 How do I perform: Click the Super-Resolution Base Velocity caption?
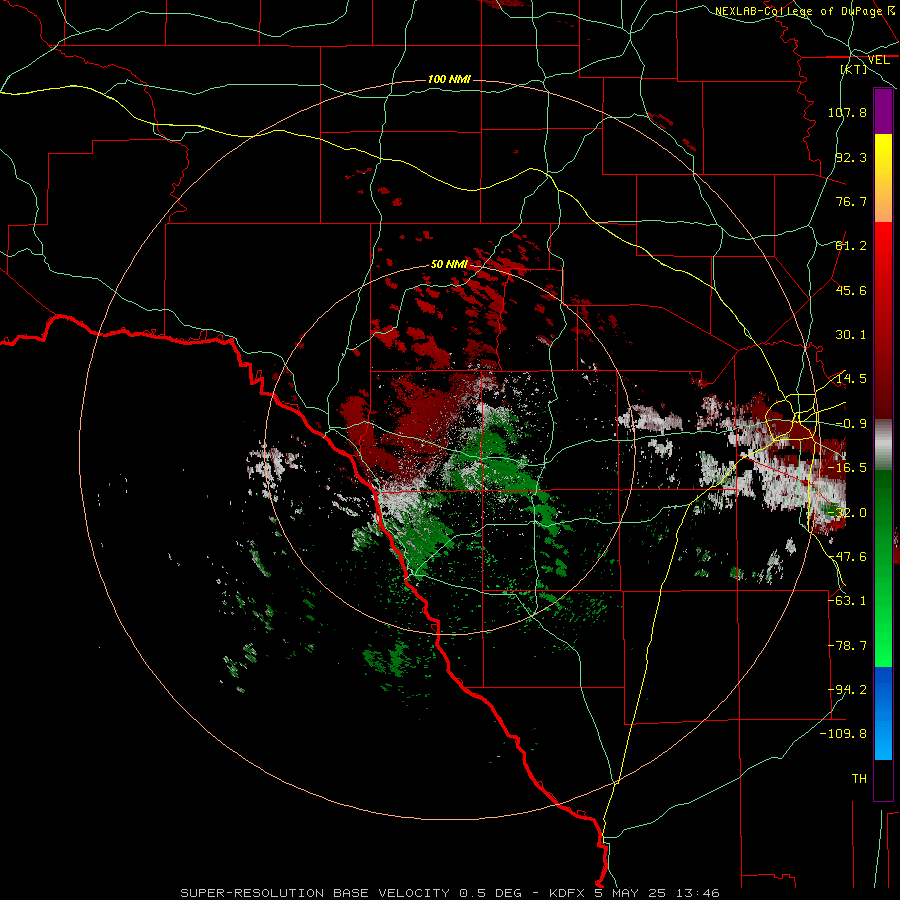449,893
